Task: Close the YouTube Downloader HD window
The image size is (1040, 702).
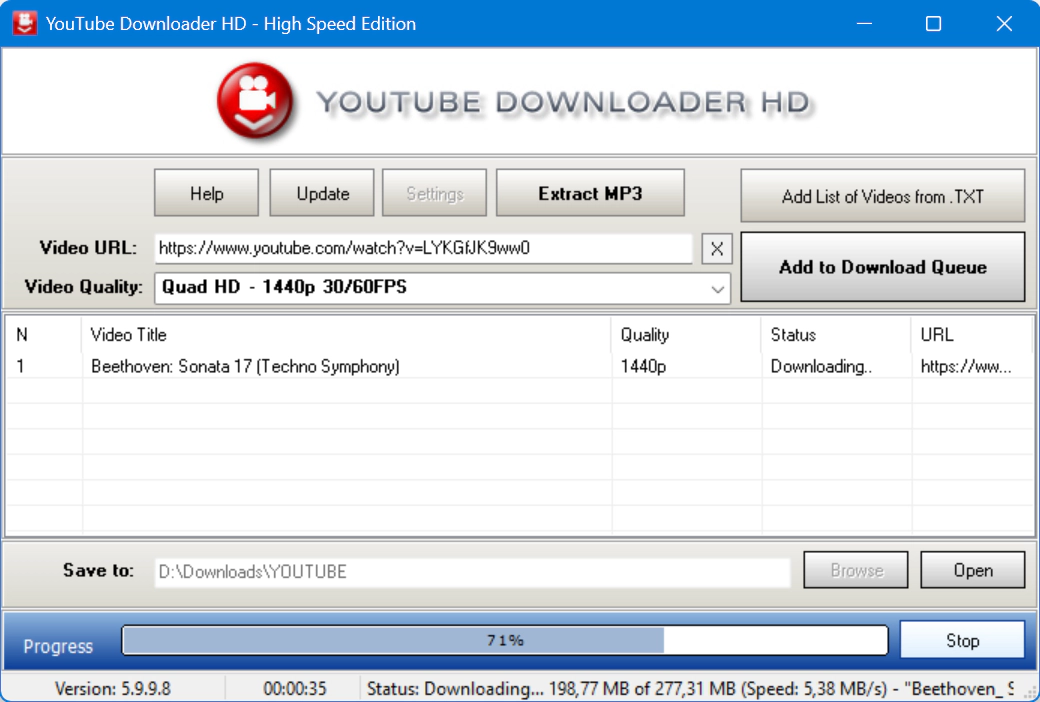Action: tap(1004, 23)
